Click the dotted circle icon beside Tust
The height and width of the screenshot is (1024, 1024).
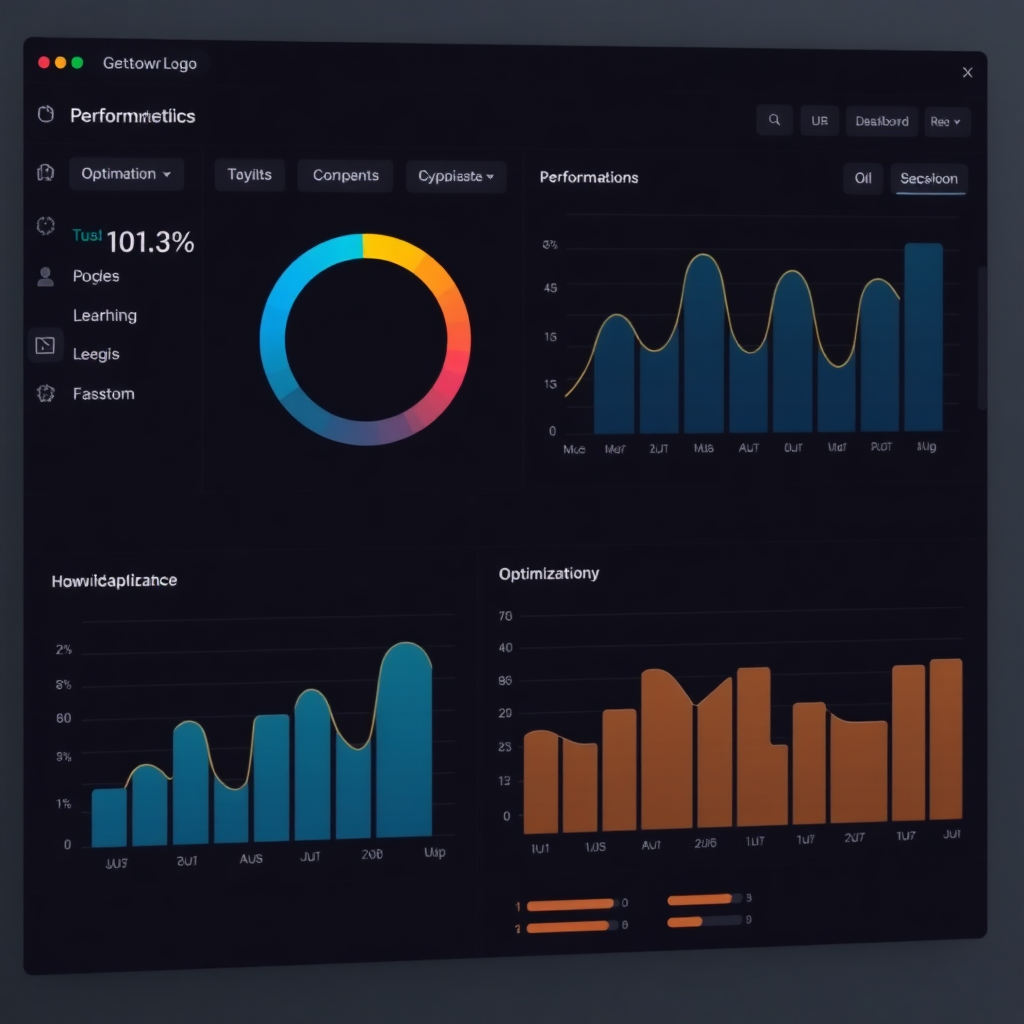coord(45,226)
